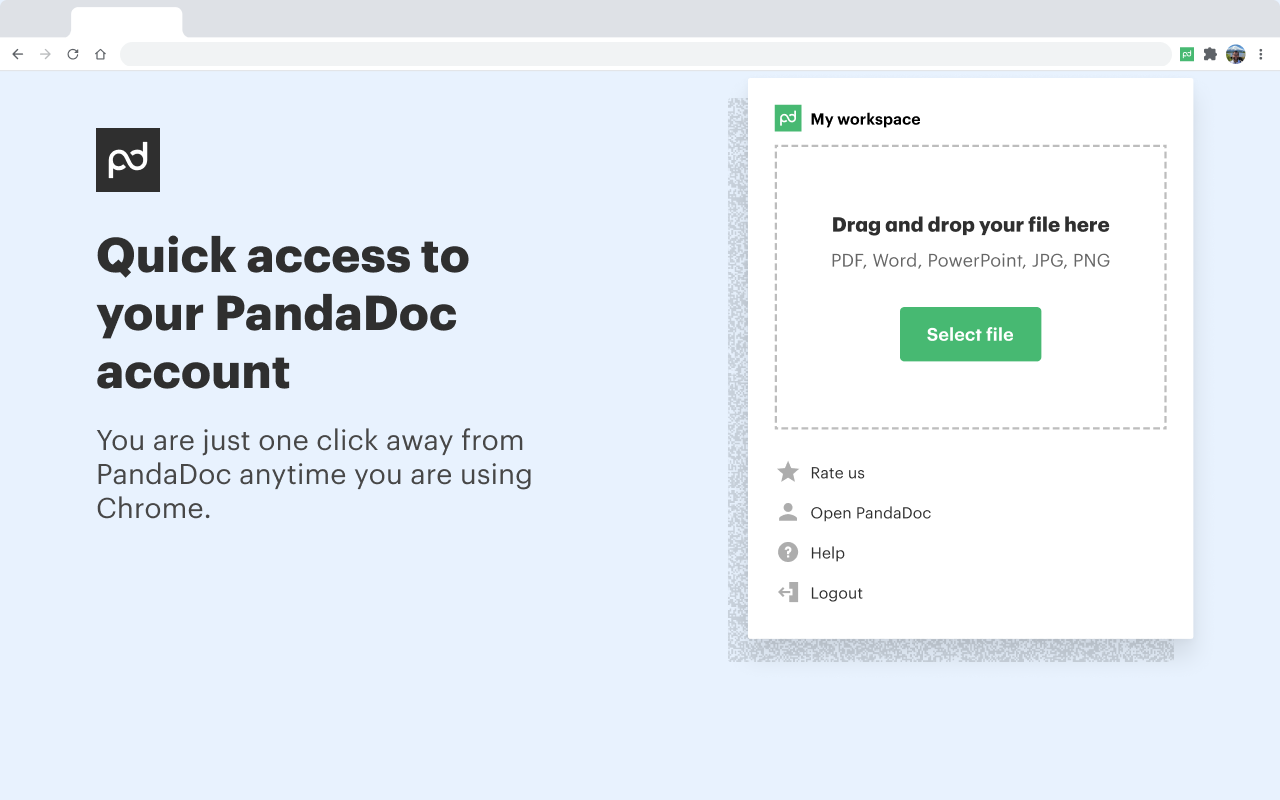
Task: Click the Open PandaDoc person icon
Action: click(789, 512)
